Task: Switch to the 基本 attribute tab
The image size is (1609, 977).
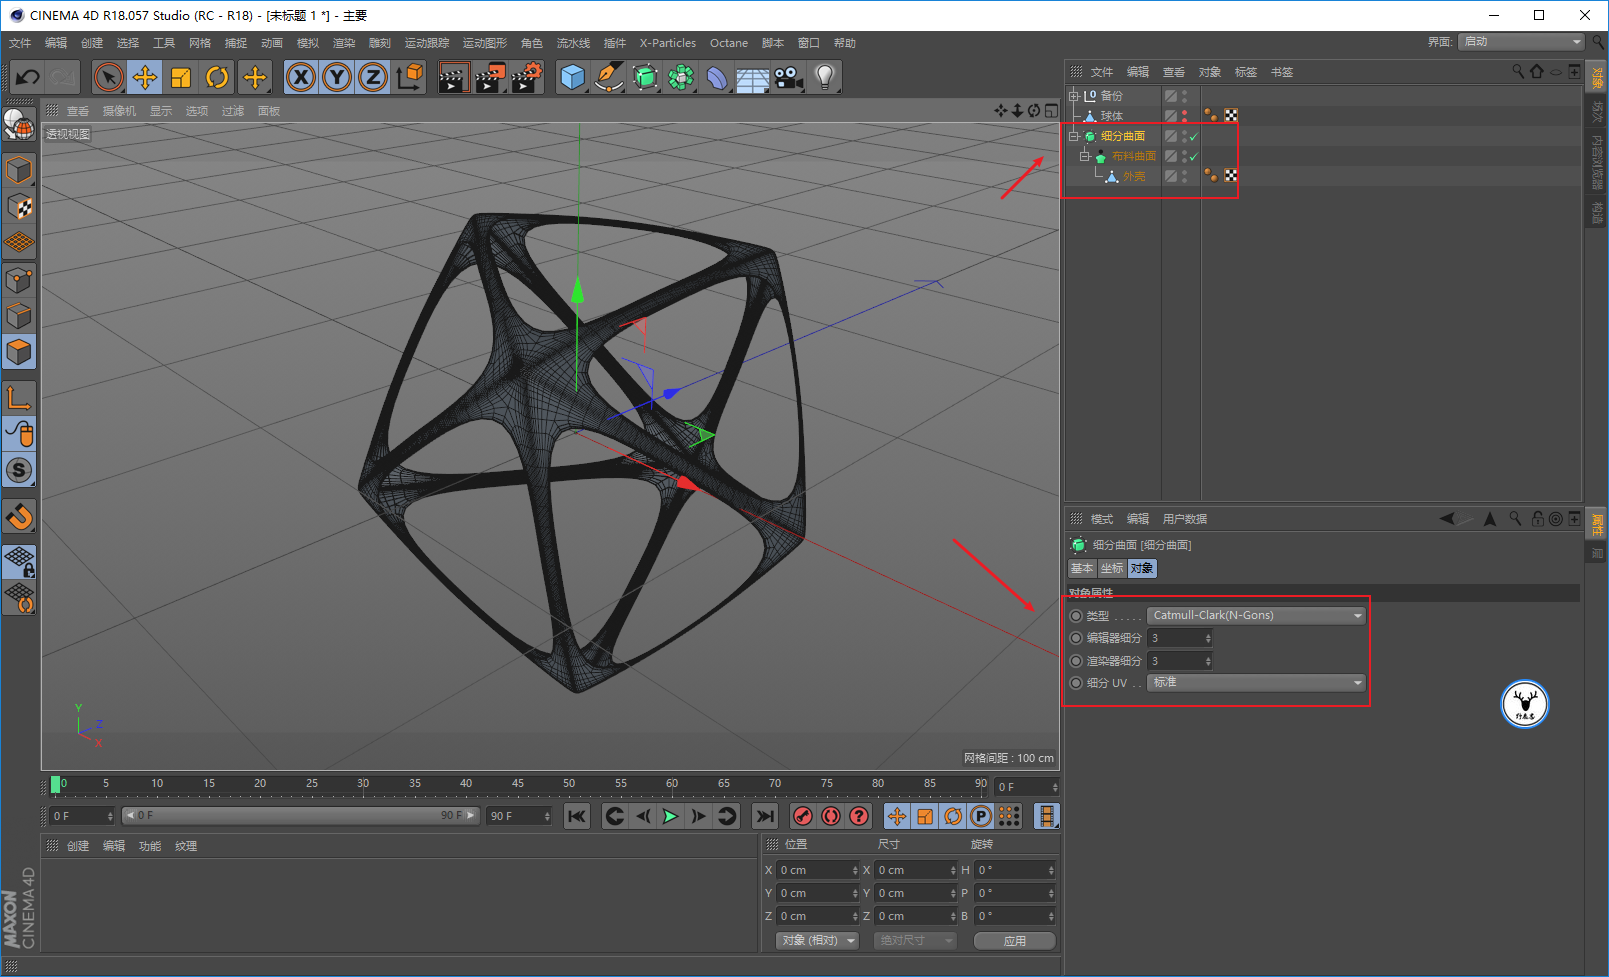Action: [1082, 568]
